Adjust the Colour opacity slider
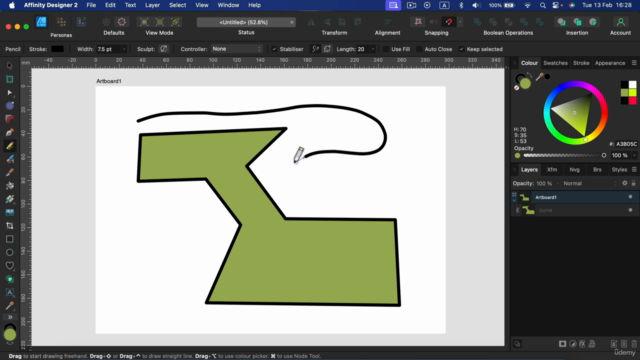The image size is (640, 360). coord(564,156)
